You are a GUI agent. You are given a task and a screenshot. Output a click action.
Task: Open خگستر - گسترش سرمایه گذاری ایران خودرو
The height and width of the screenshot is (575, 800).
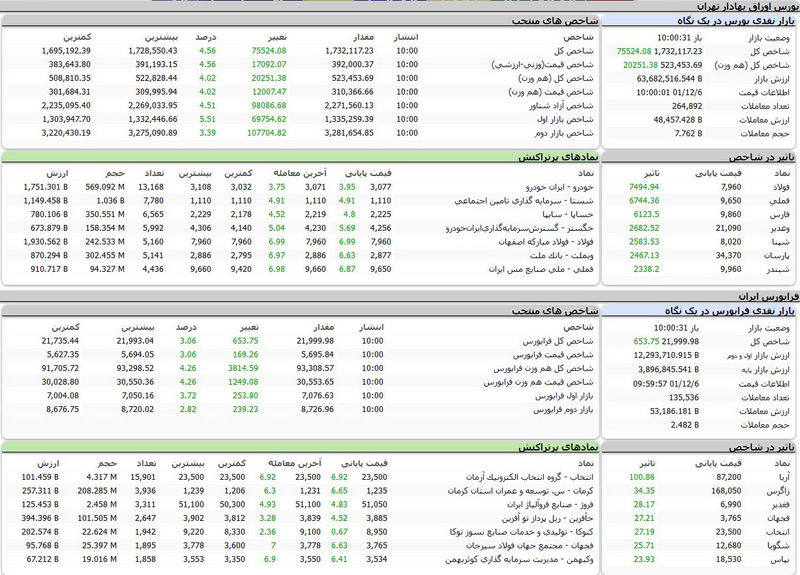tap(519, 229)
